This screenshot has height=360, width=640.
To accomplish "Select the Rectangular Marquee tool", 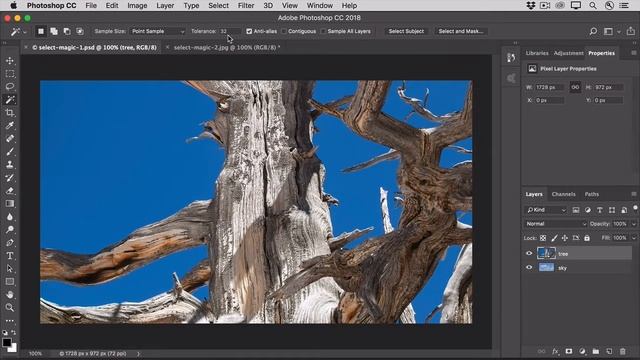I will tap(10, 73).
